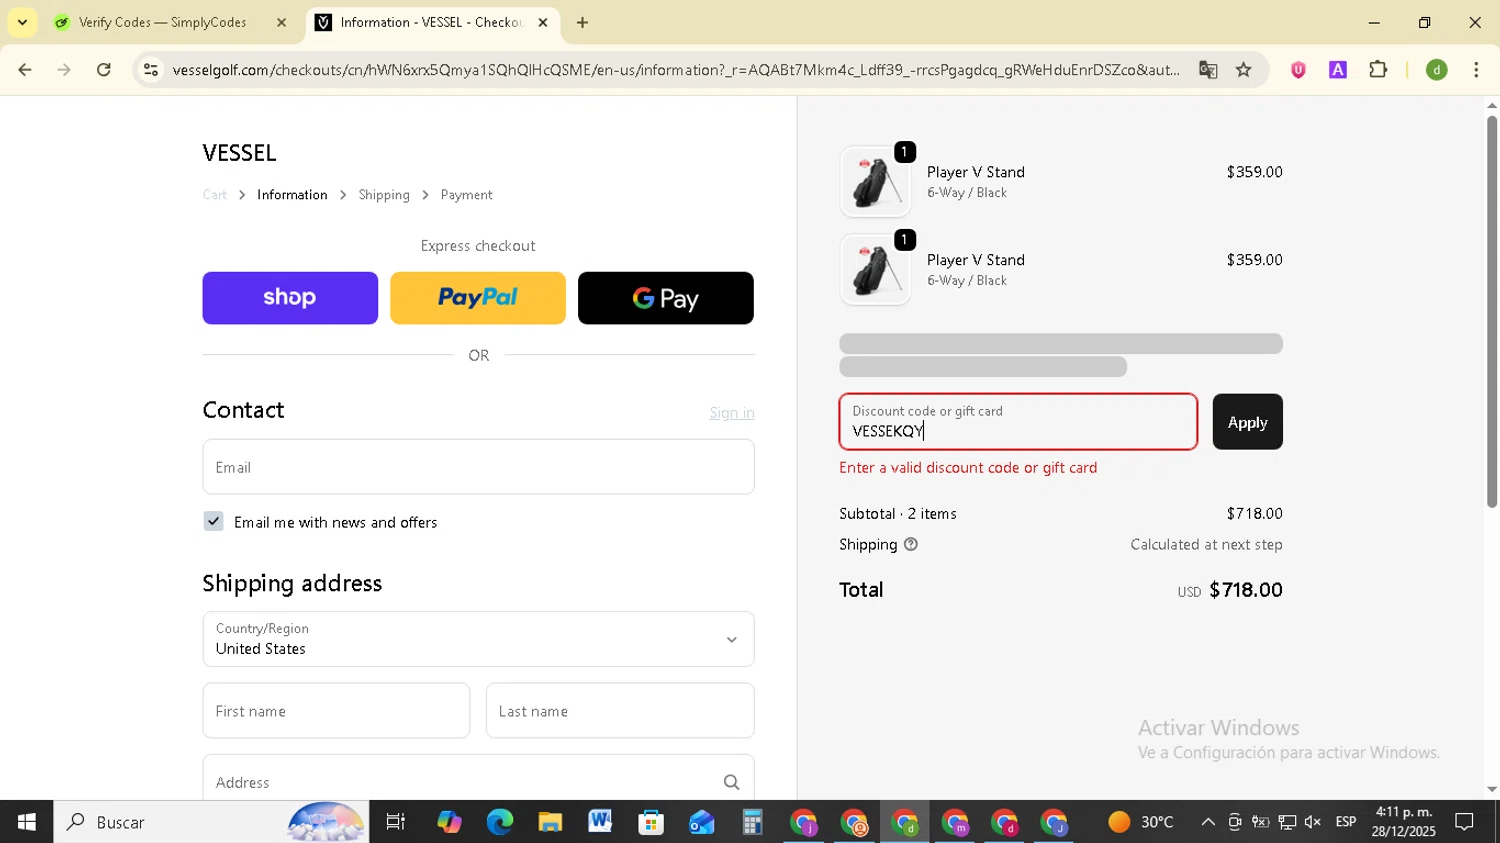Open the tab search dropdown arrow
Screen dimensions: 1500x843
22,22
